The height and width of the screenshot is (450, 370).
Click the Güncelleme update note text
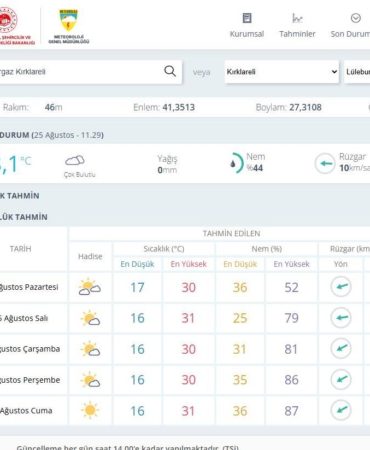[127, 447]
